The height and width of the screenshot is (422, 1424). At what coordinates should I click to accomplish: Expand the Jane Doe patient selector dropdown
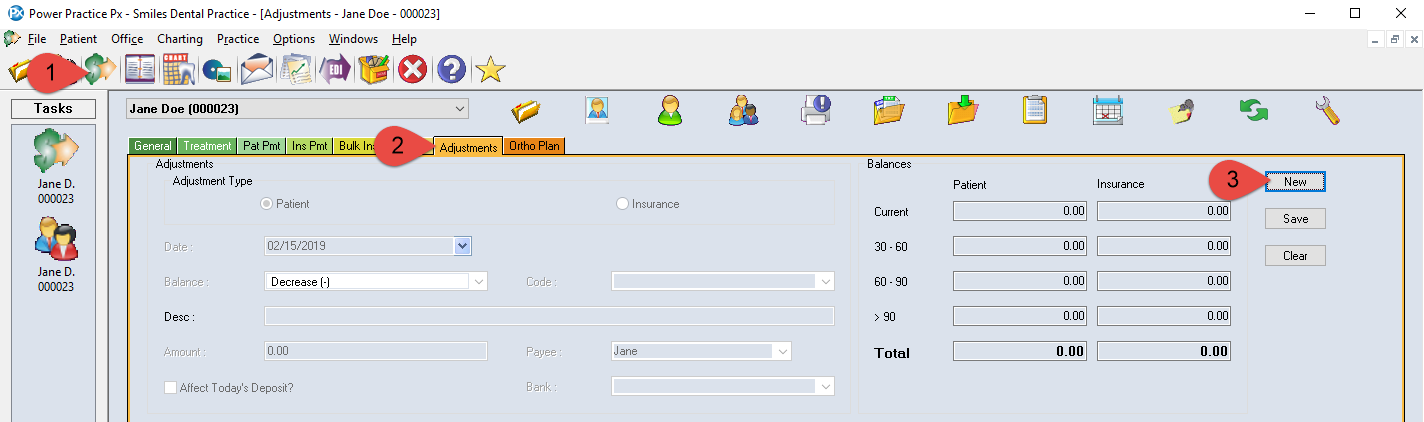pos(459,108)
